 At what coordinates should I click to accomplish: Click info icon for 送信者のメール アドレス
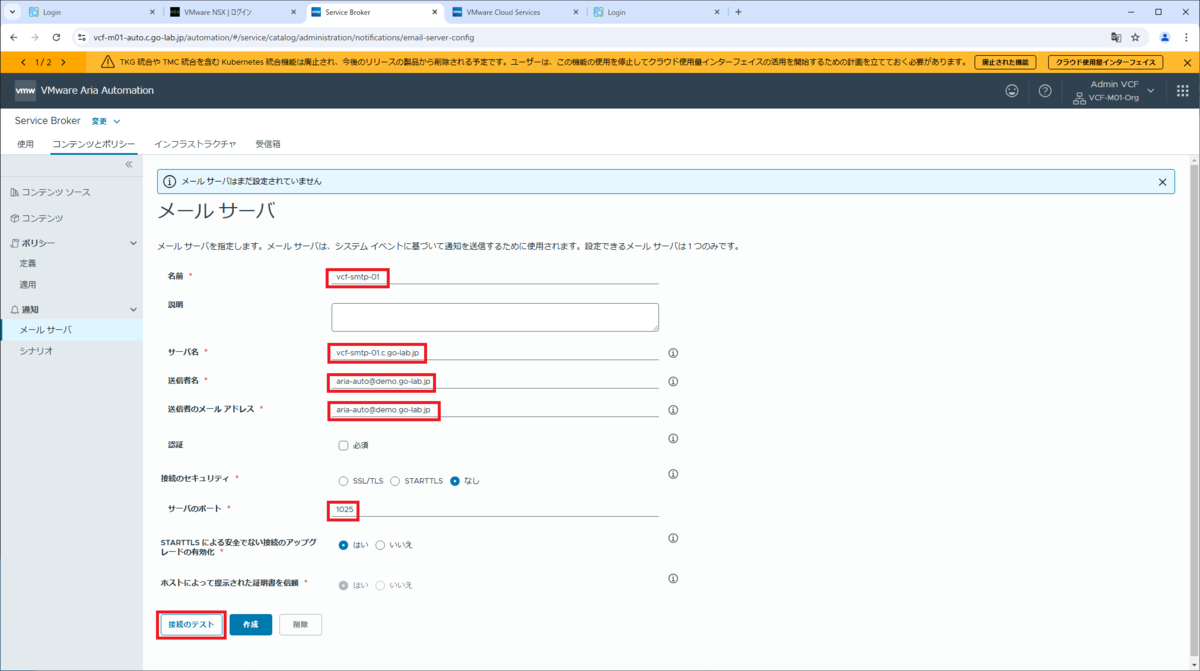point(673,410)
